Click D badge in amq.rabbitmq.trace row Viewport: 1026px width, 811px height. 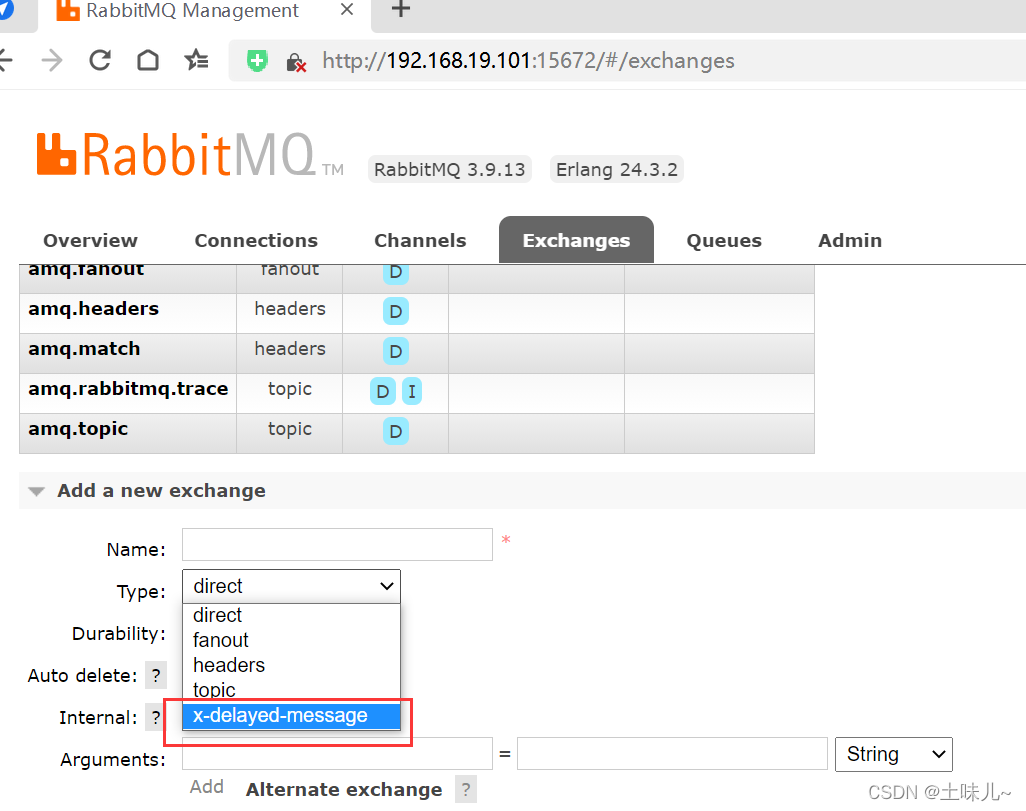tap(383, 391)
